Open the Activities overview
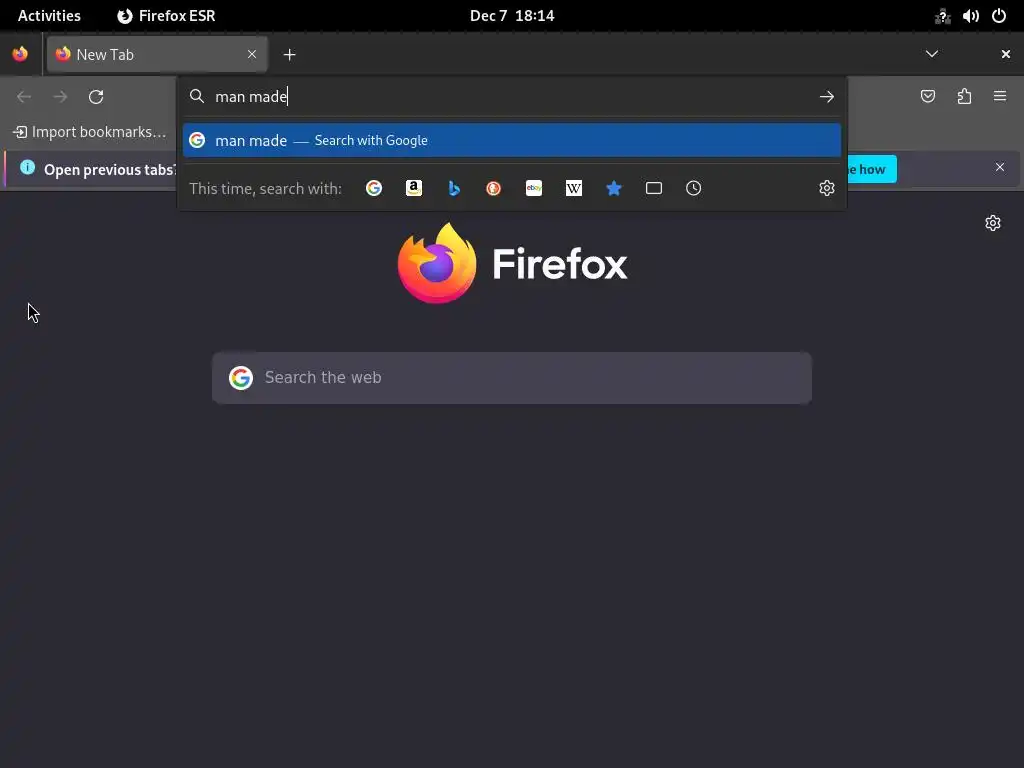This screenshot has height=768, width=1024. click(49, 16)
